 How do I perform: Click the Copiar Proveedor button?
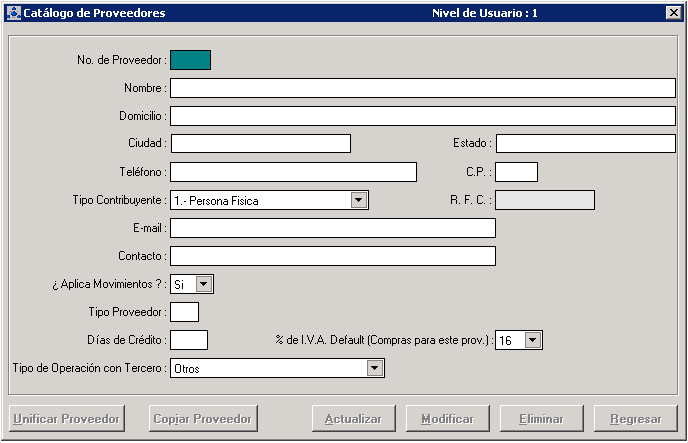point(203,418)
